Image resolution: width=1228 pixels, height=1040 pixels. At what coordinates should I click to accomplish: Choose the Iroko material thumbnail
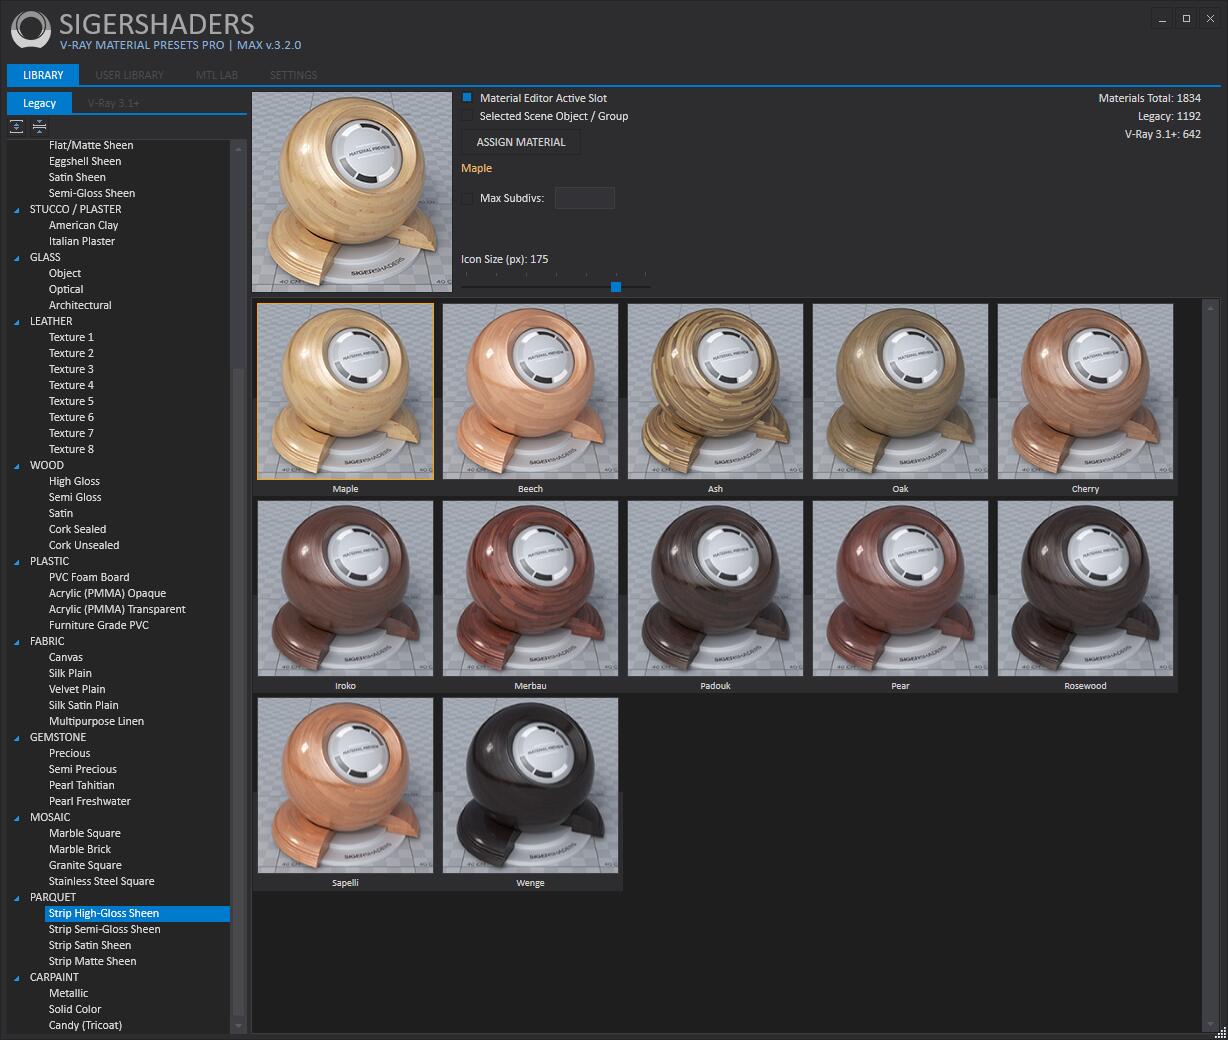coord(346,588)
